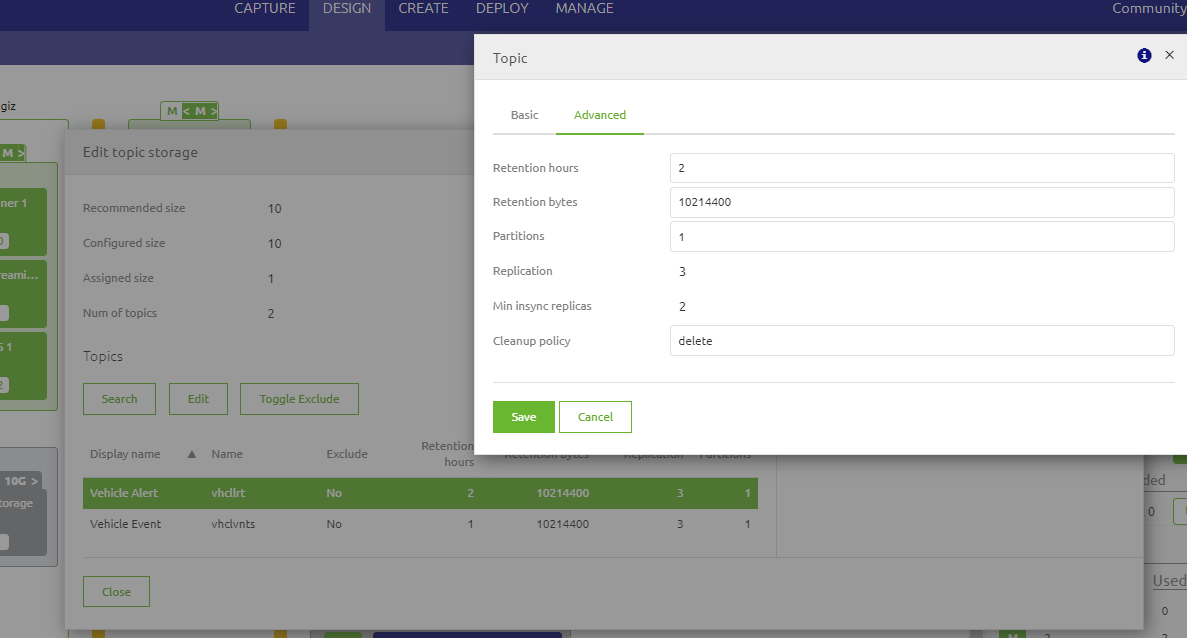The width and height of the screenshot is (1187, 638).
Task: Select the Advanced tab
Action: (599, 115)
